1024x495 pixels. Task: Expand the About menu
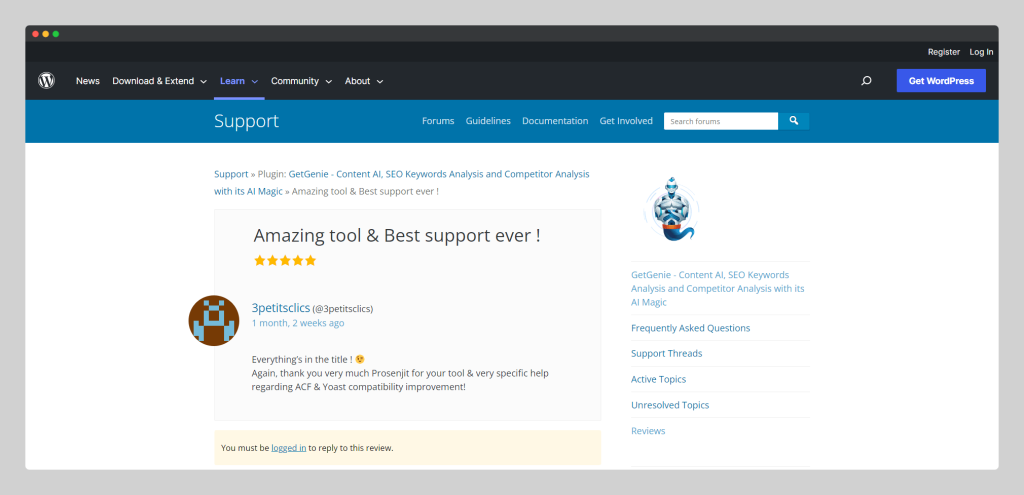click(x=364, y=81)
